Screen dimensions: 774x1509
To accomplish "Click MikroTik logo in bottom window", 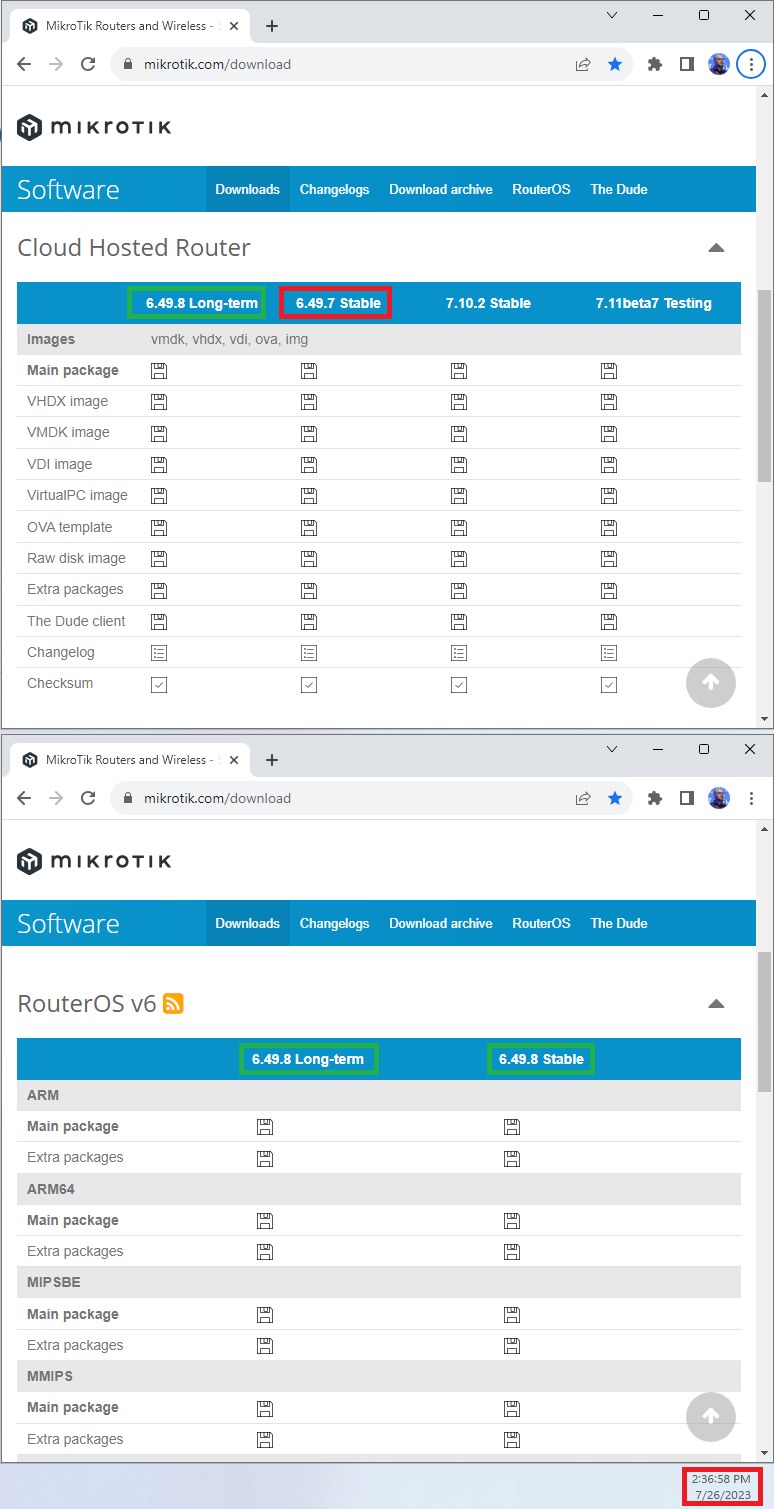I will [x=94, y=861].
